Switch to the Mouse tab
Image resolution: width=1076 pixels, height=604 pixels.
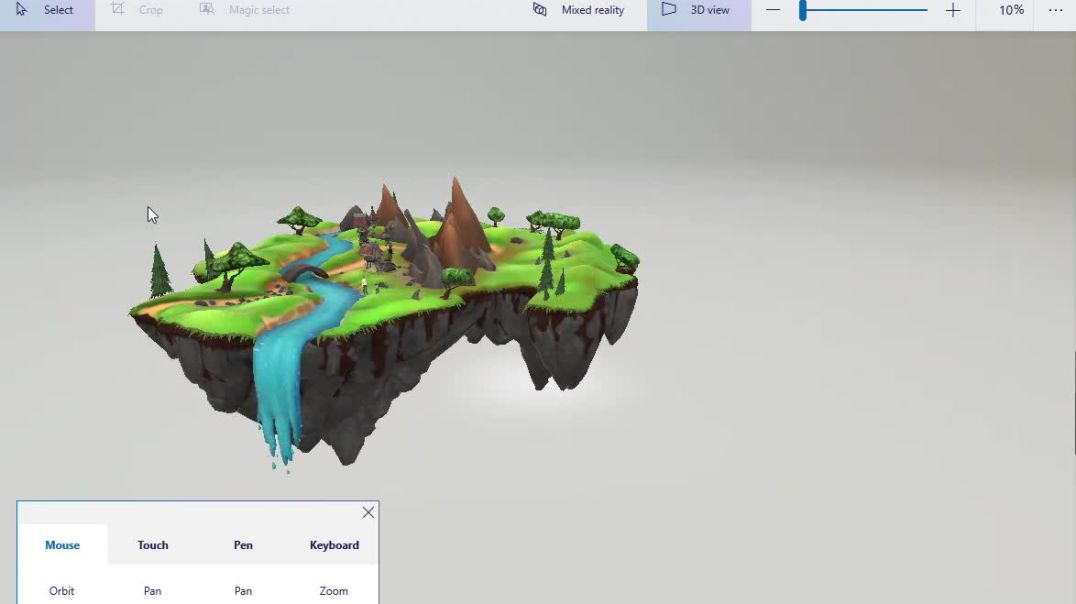click(x=62, y=545)
